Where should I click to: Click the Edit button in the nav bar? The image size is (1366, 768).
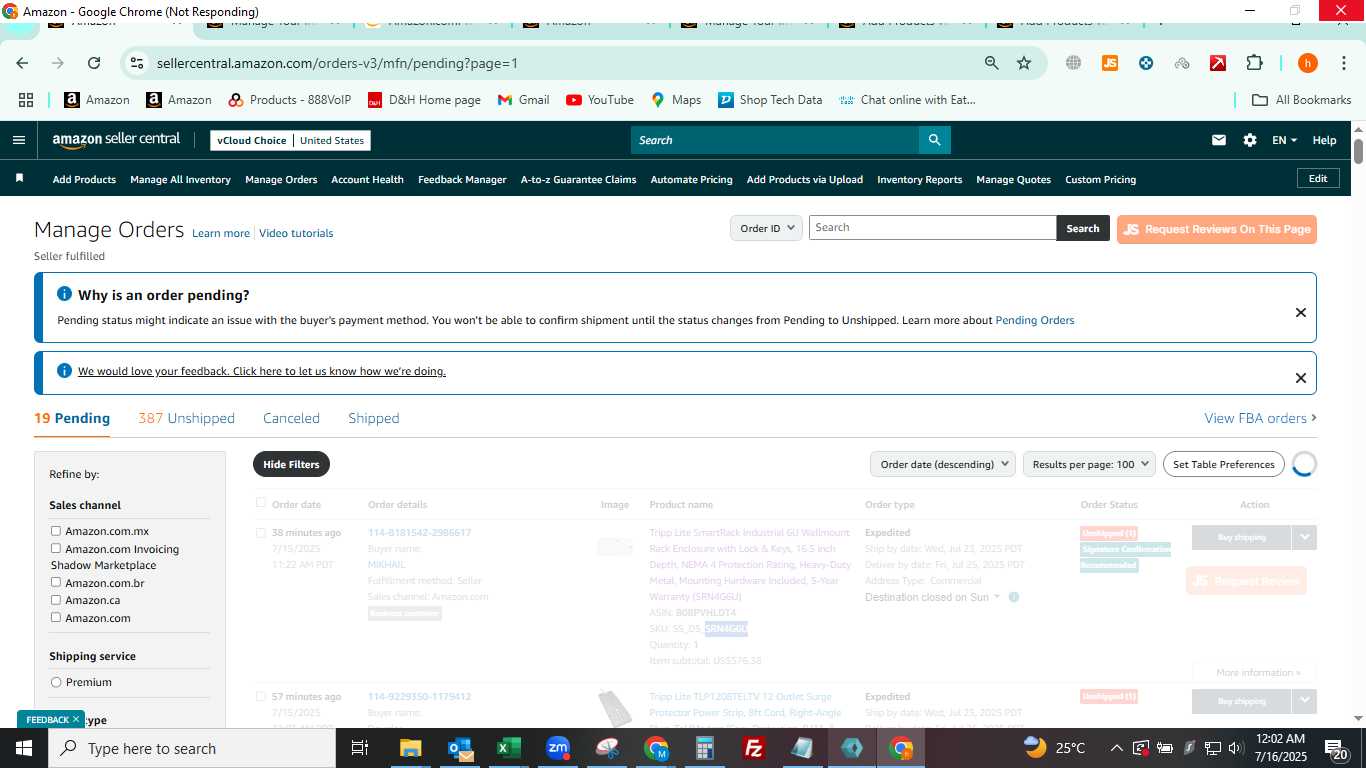1318,178
